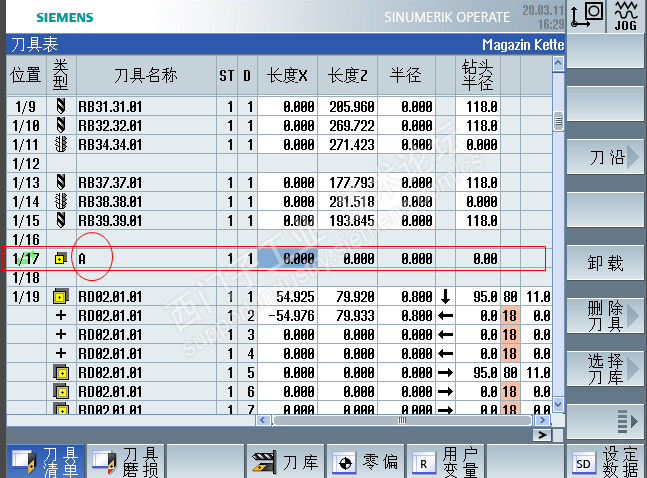
Task: Open the 设定数据 SD setting data softkey
Action: click(606, 461)
